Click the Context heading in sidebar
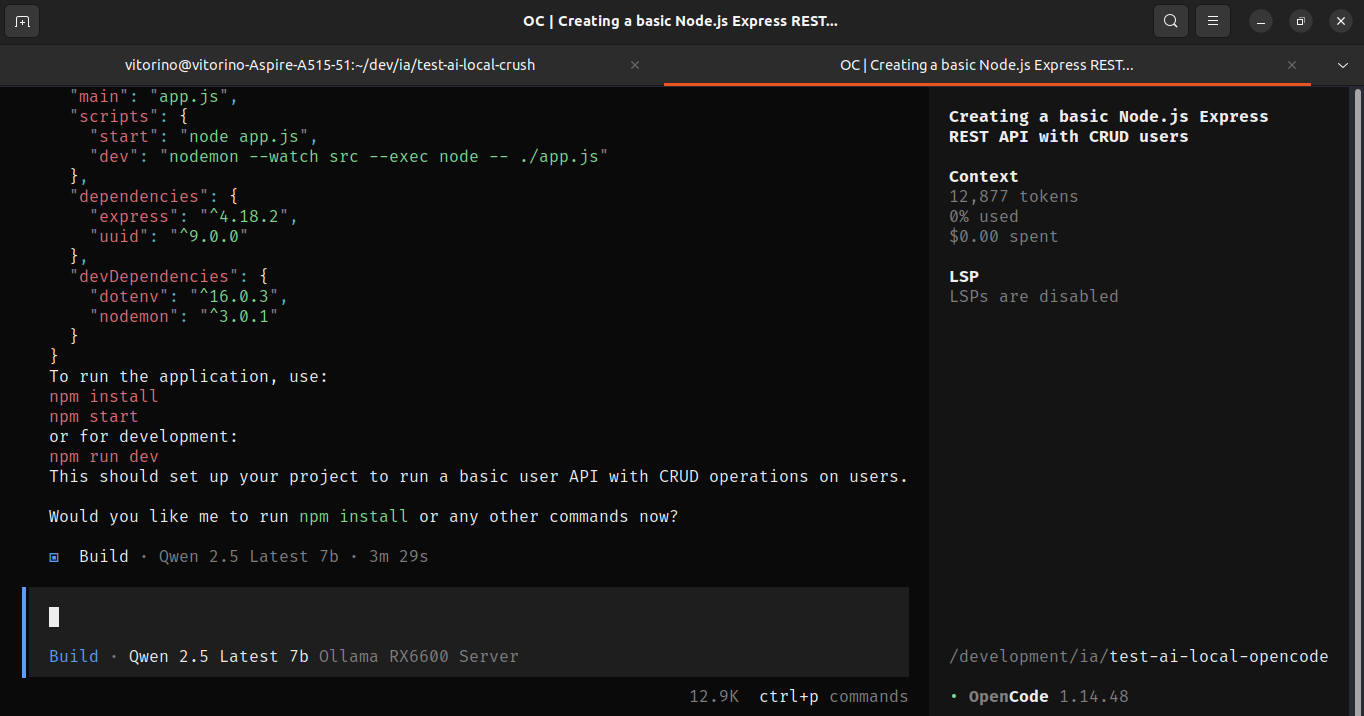This screenshot has width=1364, height=716. [x=984, y=176]
